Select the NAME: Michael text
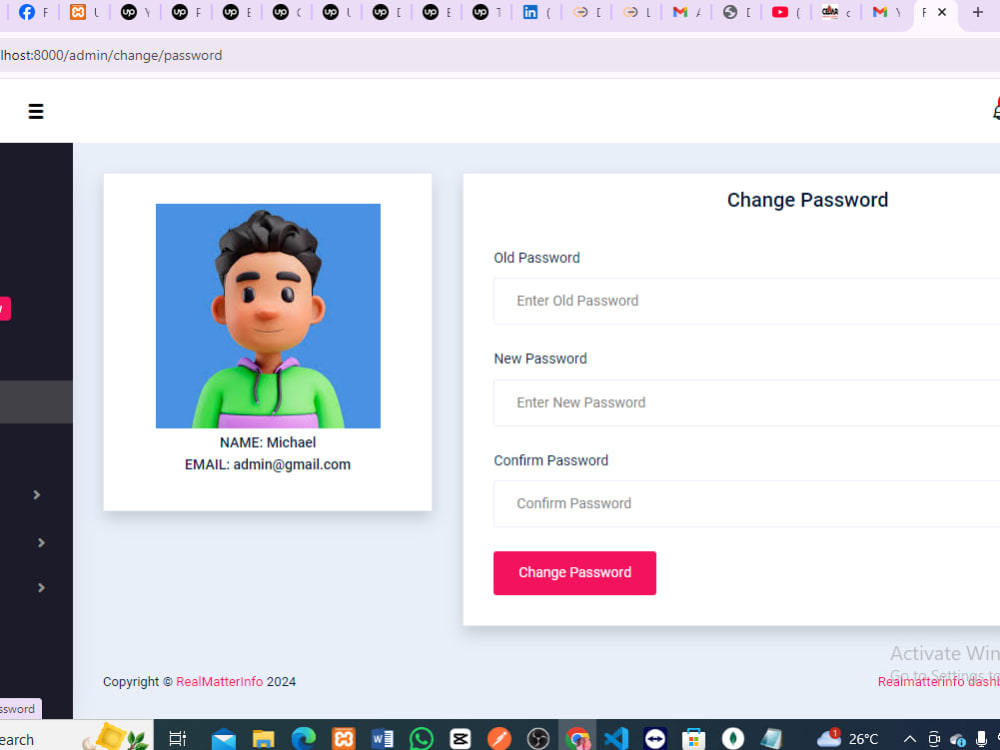This screenshot has width=1000, height=750. coord(268,443)
